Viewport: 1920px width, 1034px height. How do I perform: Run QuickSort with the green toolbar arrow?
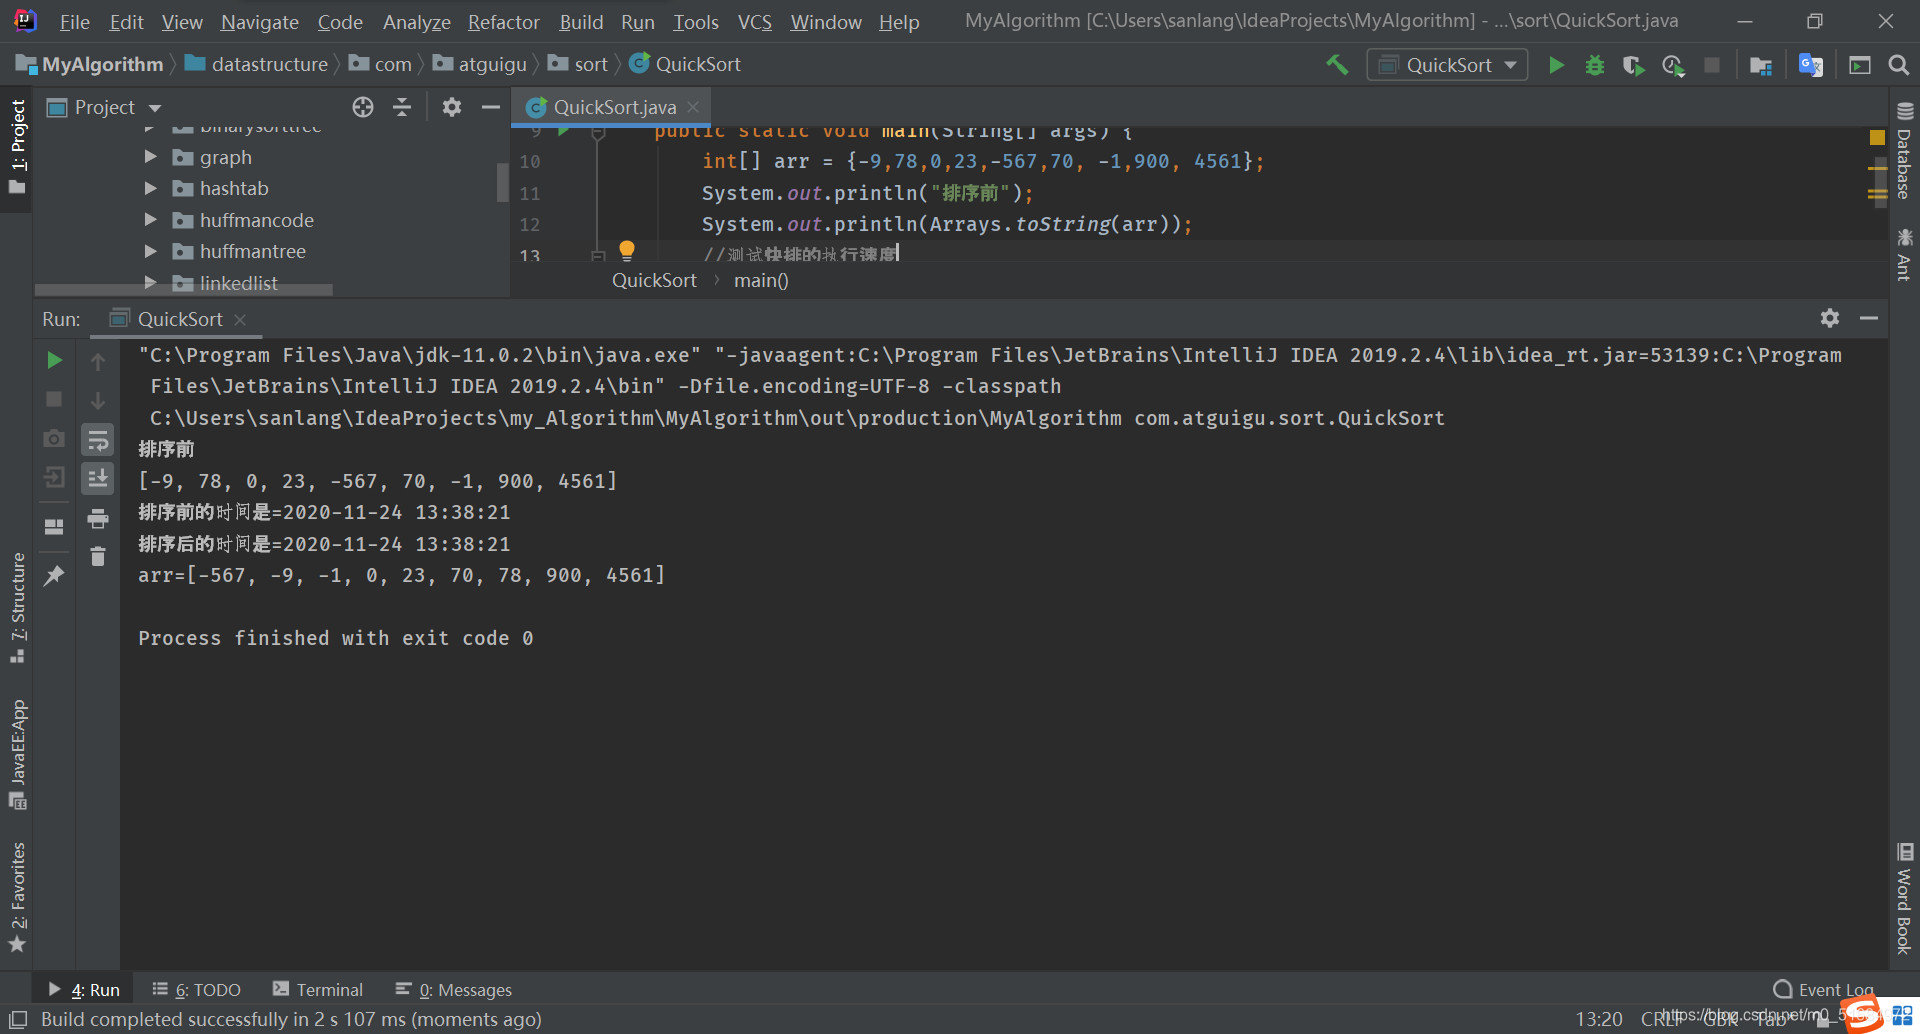[x=1556, y=65]
